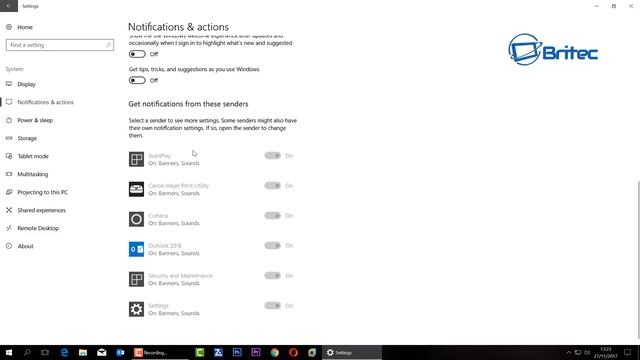Open Outlook from taskbar
This screenshot has width=640, height=360.
[x=120, y=352]
